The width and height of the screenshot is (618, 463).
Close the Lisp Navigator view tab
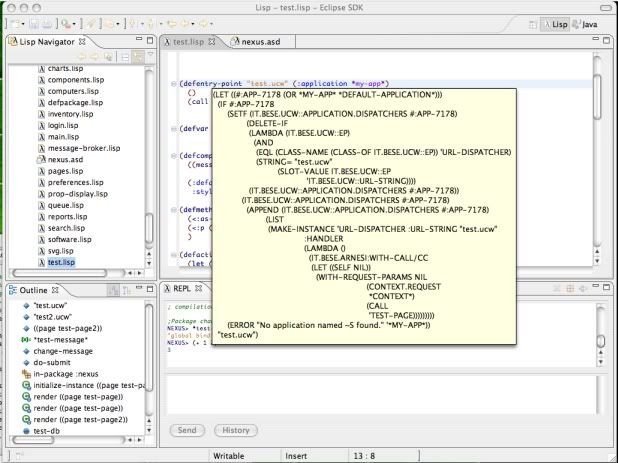[x=82, y=41]
